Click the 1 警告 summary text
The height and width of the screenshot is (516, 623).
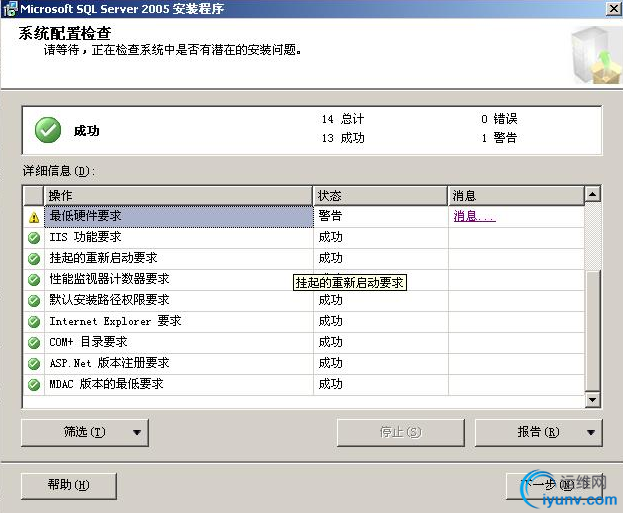(x=499, y=138)
